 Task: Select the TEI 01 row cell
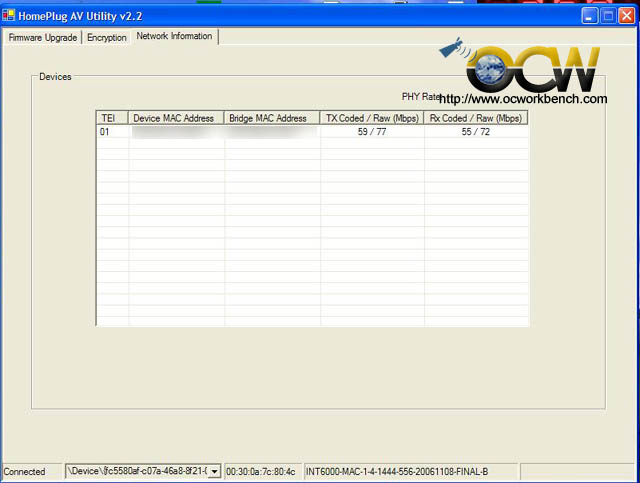coord(104,131)
